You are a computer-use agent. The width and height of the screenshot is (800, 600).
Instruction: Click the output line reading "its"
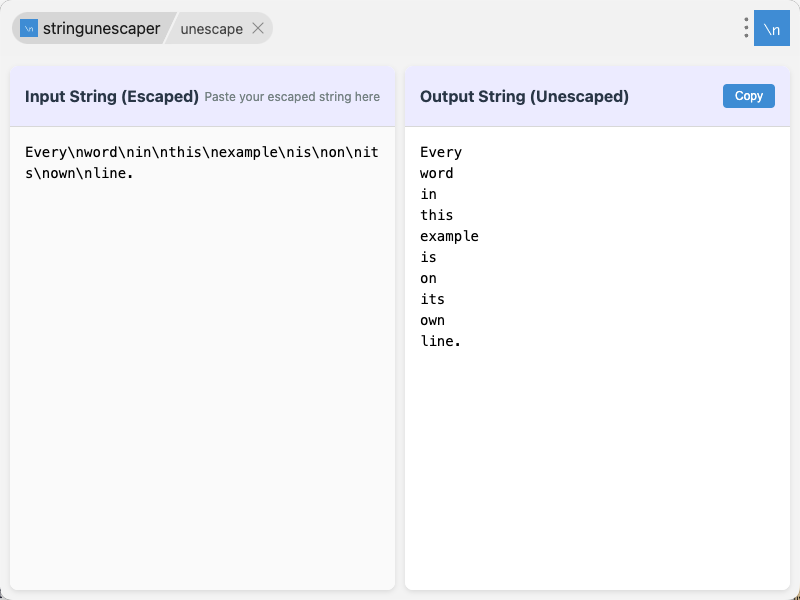432,299
